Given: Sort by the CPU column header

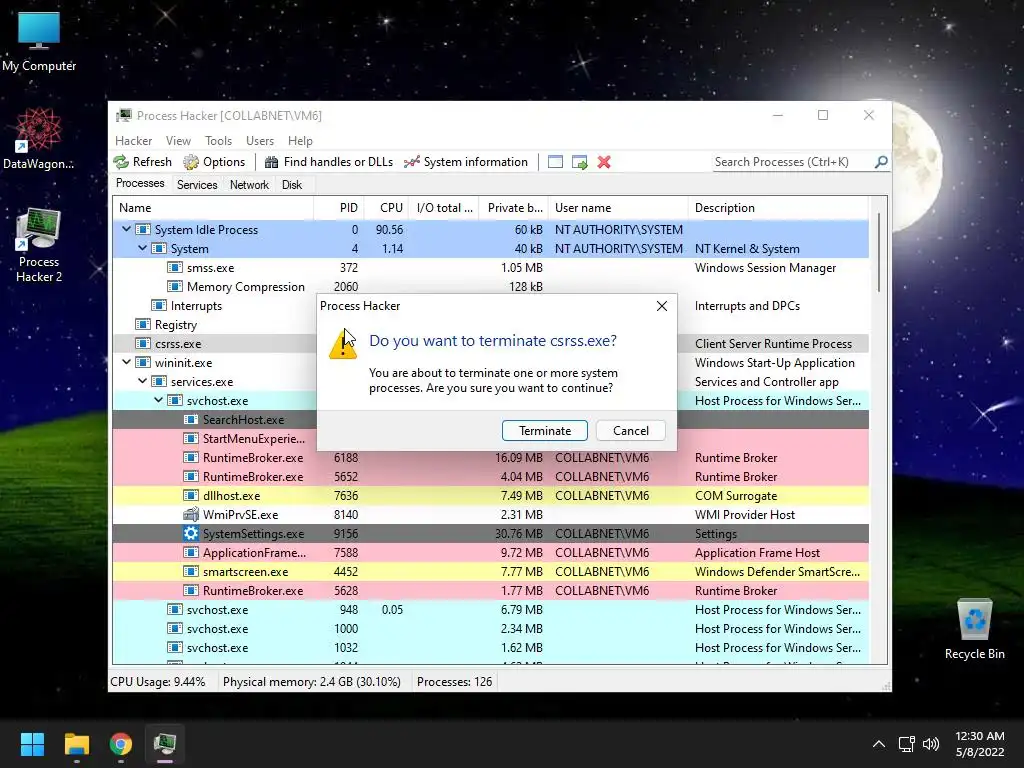Looking at the screenshot, I should (x=386, y=208).
